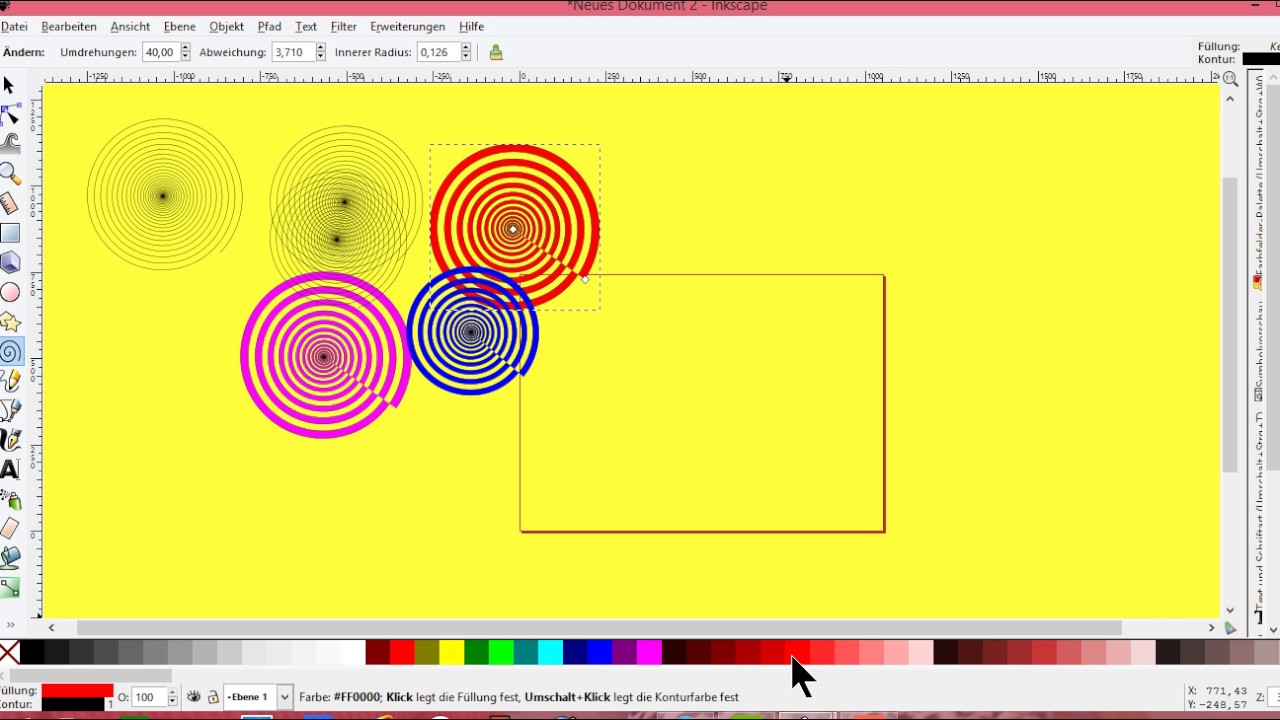This screenshot has height=720, width=1280.
Task: Select the Pencil freehand tool
Action: 9,381
